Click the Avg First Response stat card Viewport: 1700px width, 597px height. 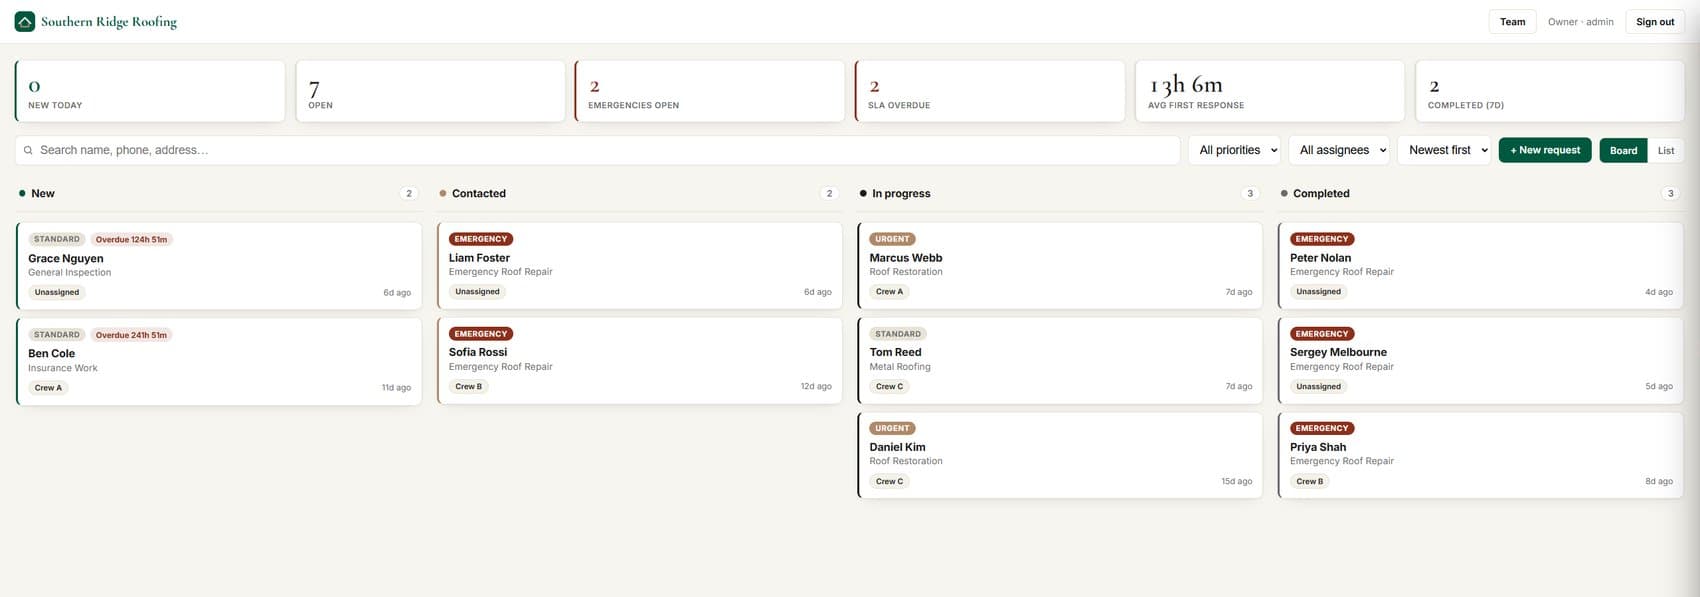[x=1270, y=91]
